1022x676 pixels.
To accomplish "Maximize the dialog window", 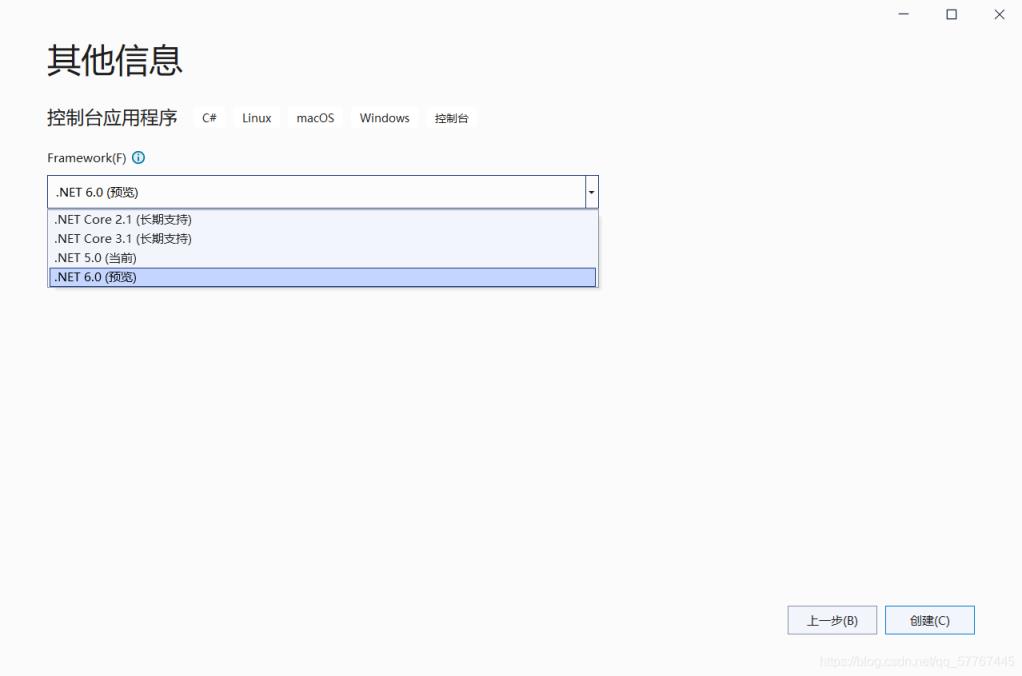I will 952,14.
